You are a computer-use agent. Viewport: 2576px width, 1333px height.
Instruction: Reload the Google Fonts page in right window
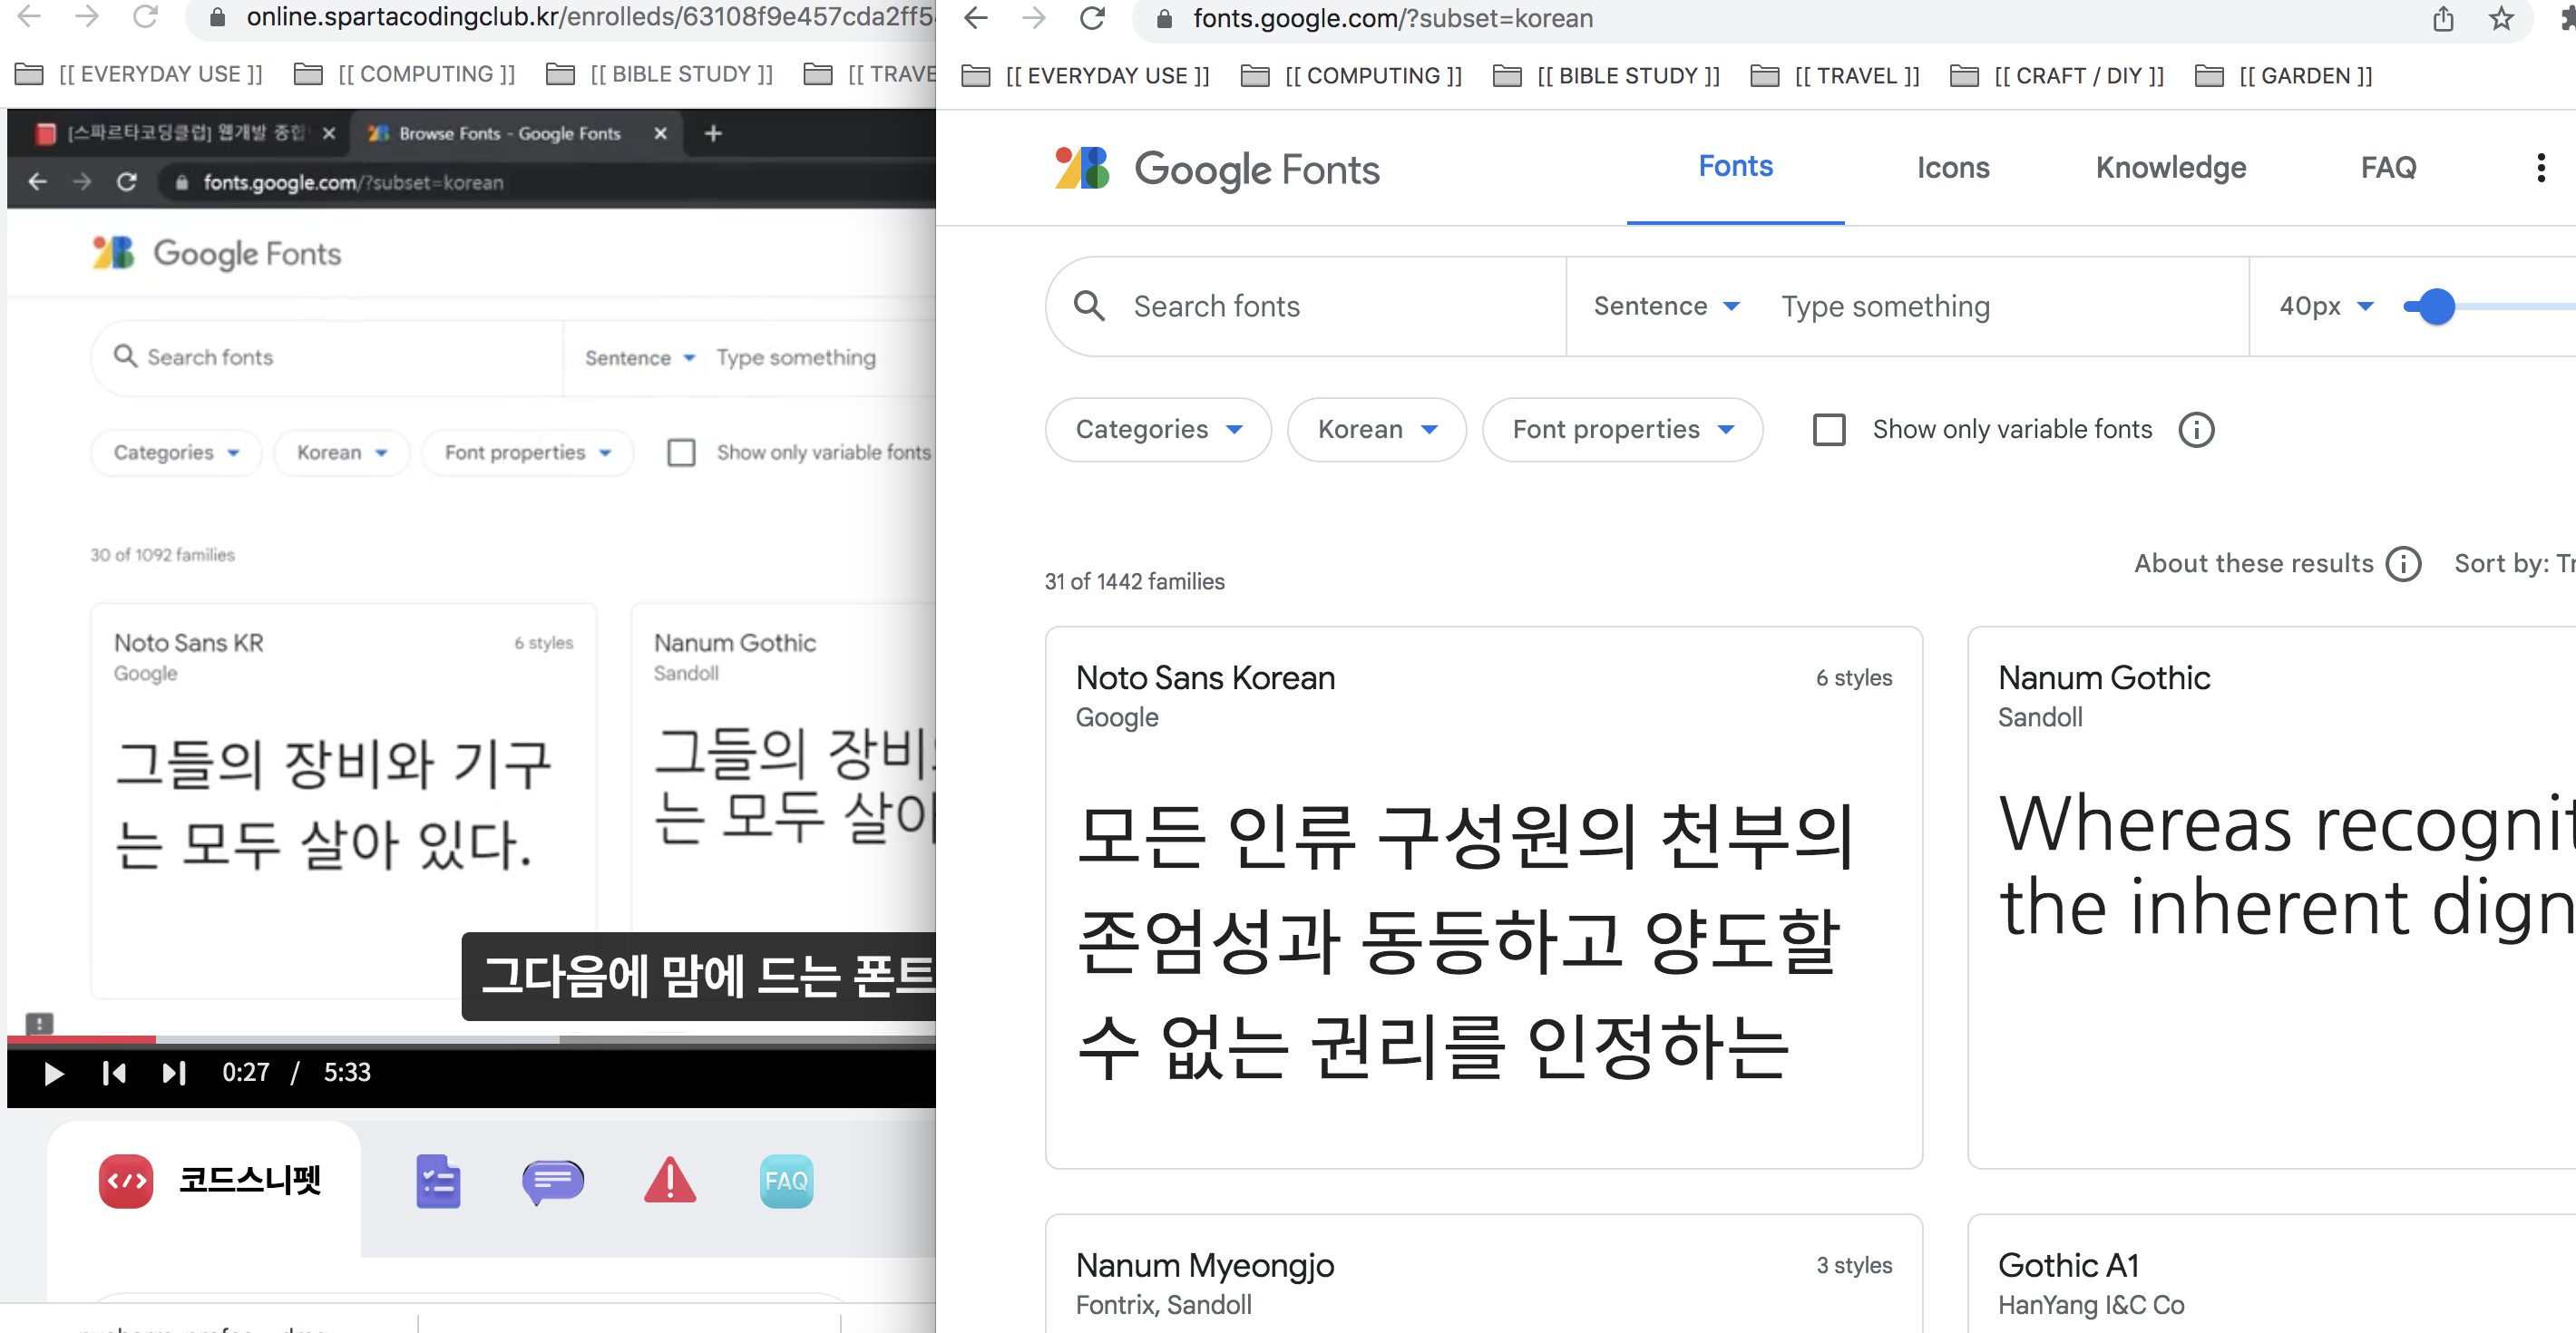tap(1092, 17)
